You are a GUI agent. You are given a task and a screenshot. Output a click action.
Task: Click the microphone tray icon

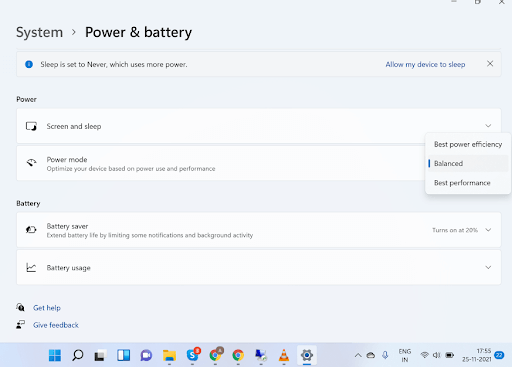[385, 355]
